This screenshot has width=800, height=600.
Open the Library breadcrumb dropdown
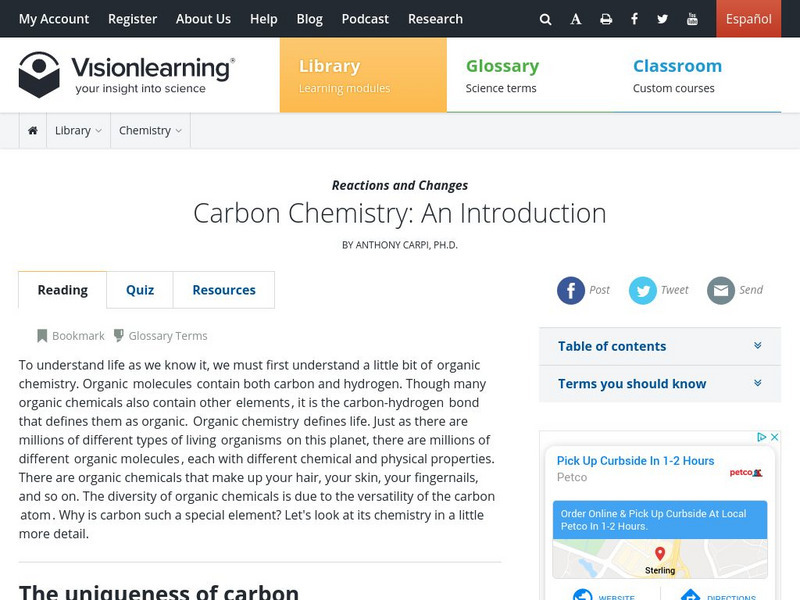point(78,130)
